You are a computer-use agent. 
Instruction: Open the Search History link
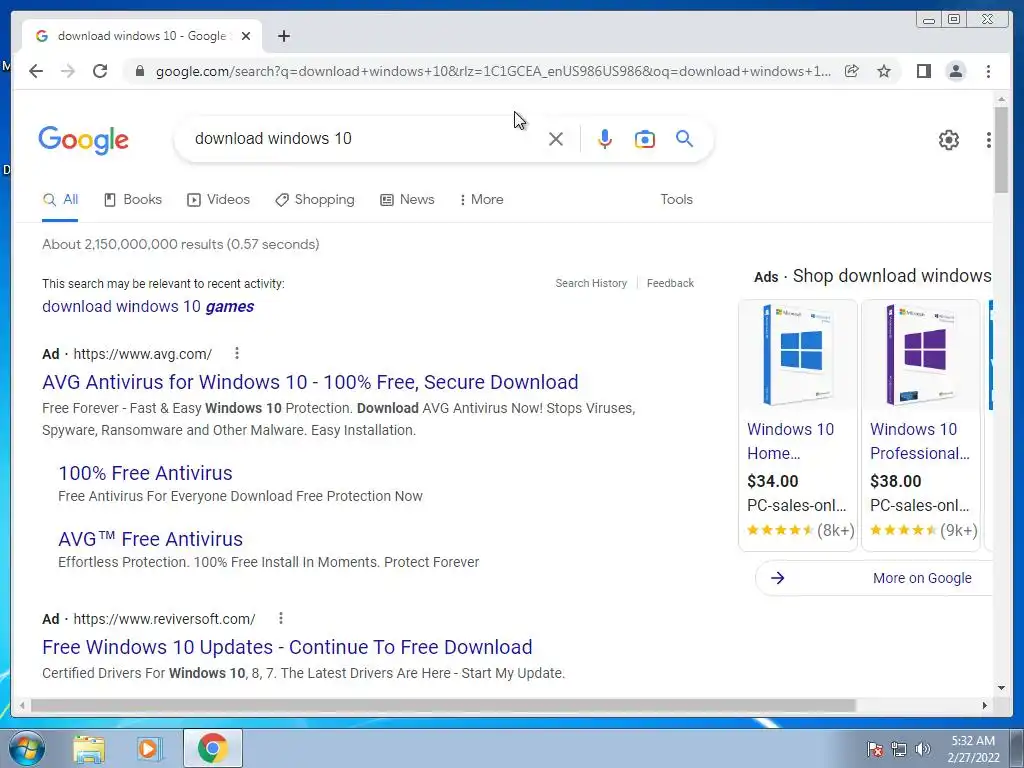591,283
